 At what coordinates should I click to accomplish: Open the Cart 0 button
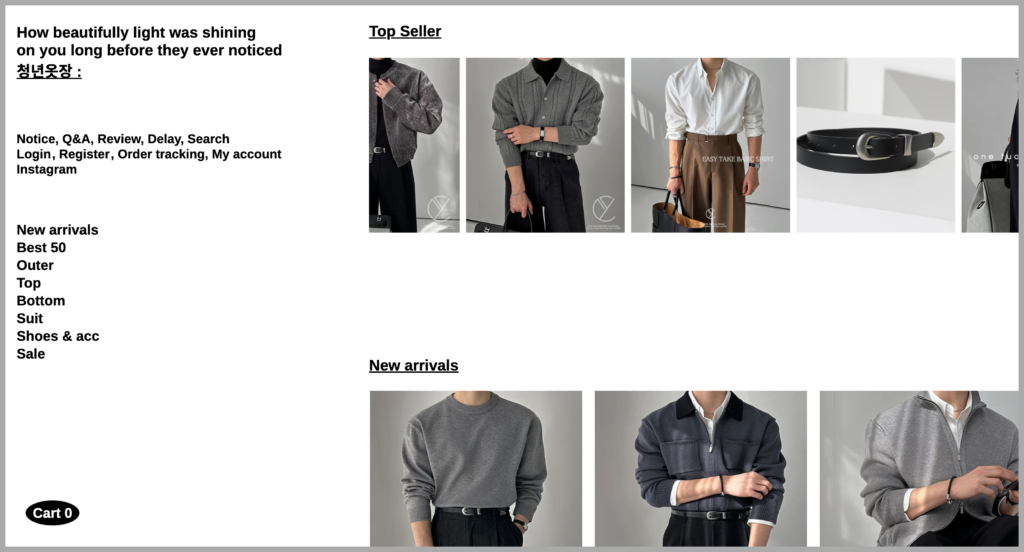coord(52,513)
